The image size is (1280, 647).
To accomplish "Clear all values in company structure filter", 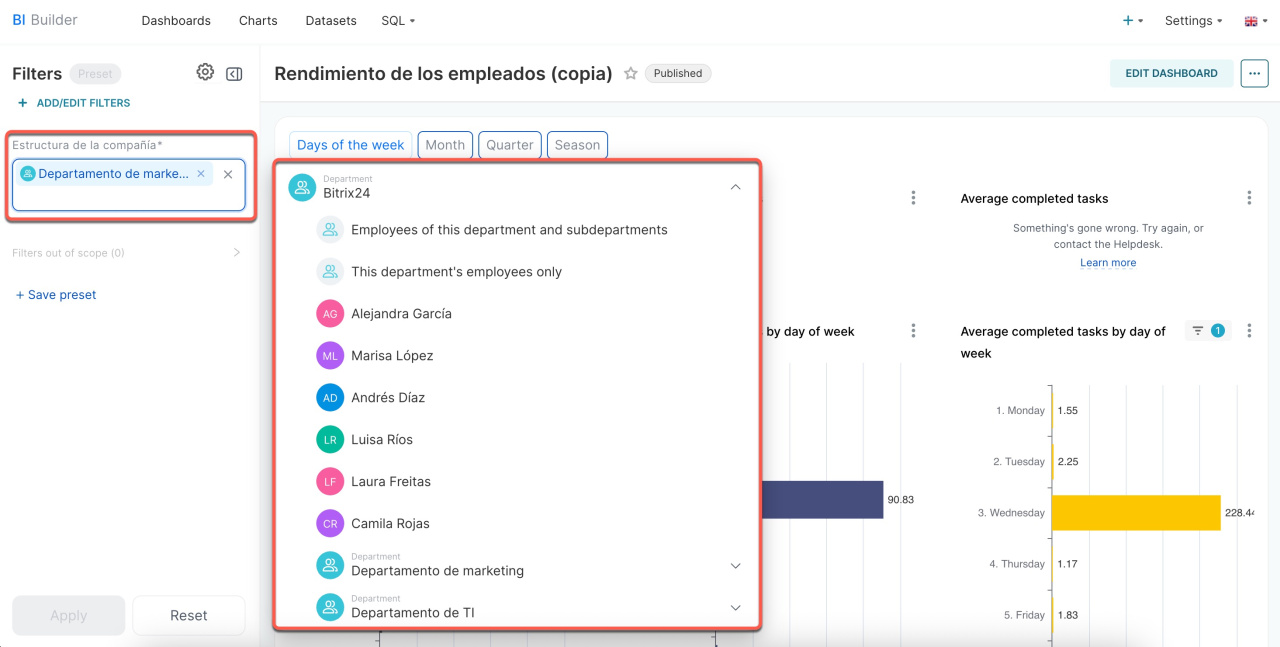I will click(228, 174).
